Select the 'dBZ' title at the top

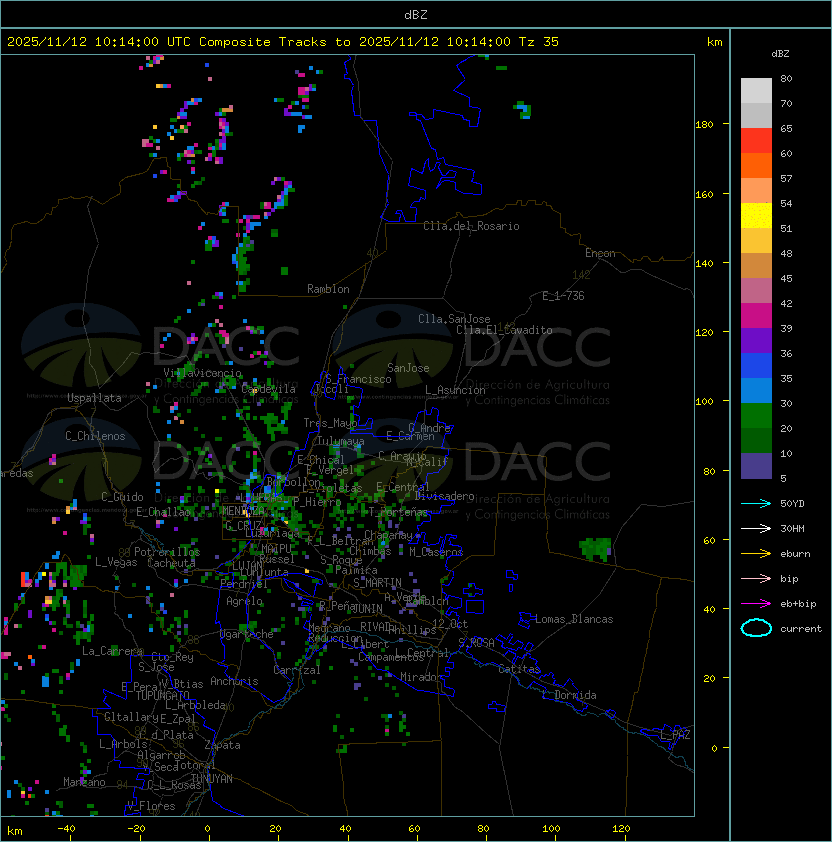point(416,14)
